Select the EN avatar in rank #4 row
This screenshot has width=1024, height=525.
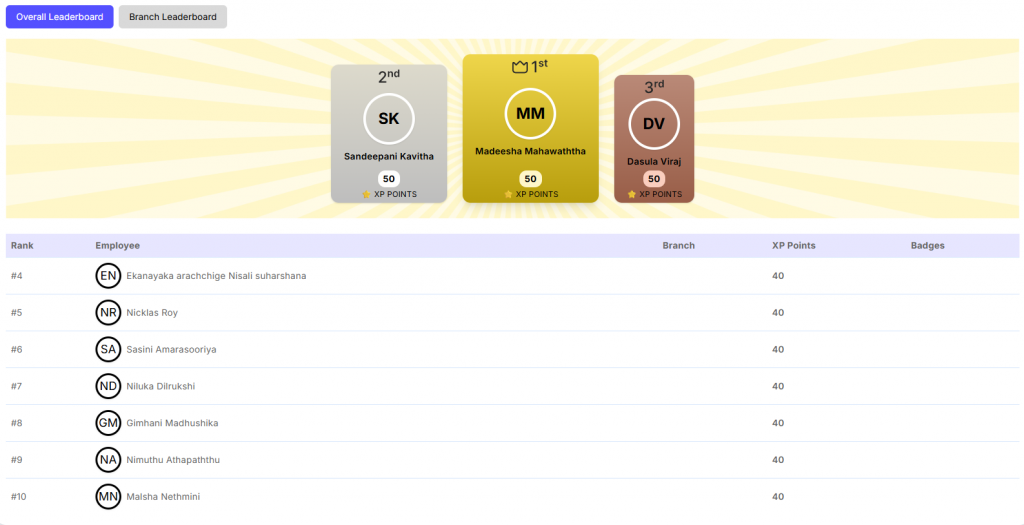(x=108, y=276)
